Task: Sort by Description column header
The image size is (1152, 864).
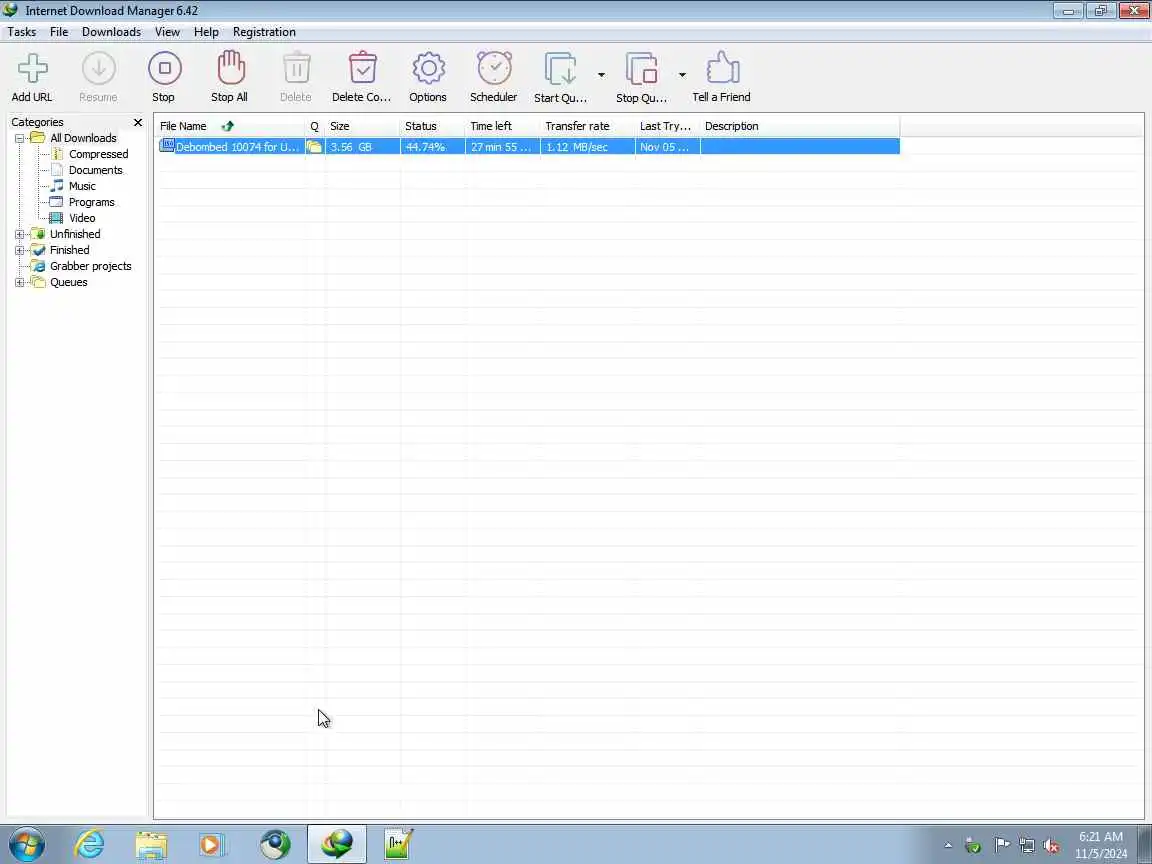Action: (x=800, y=126)
